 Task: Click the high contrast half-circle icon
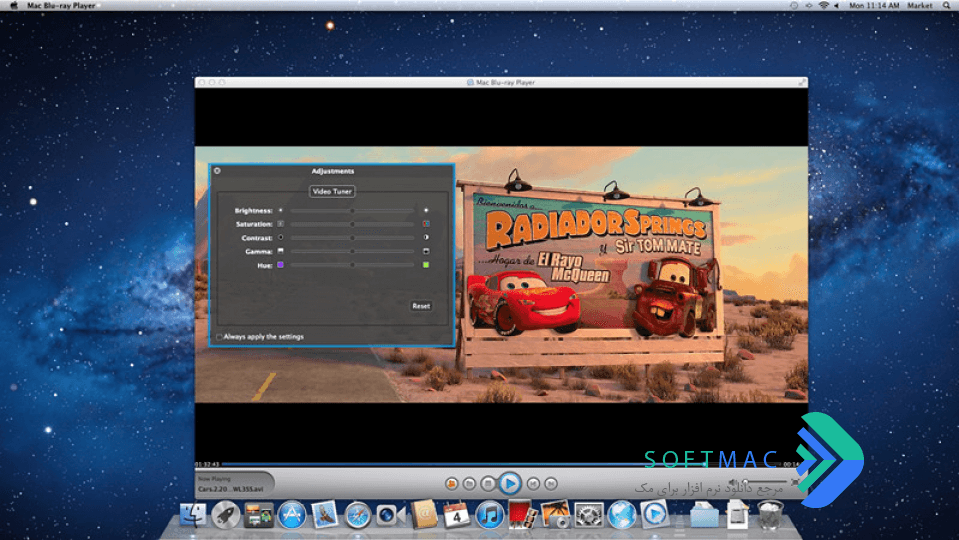pyautogui.click(x=426, y=237)
